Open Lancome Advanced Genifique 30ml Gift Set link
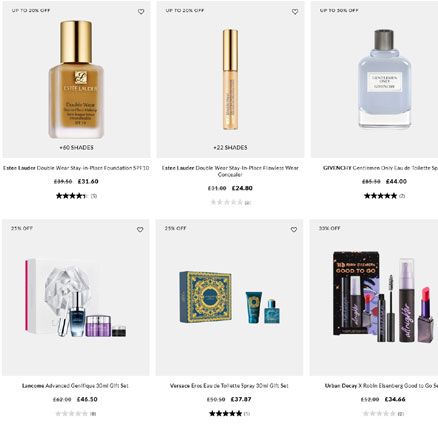The width and height of the screenshot is (438, 430). coord(75,386)
